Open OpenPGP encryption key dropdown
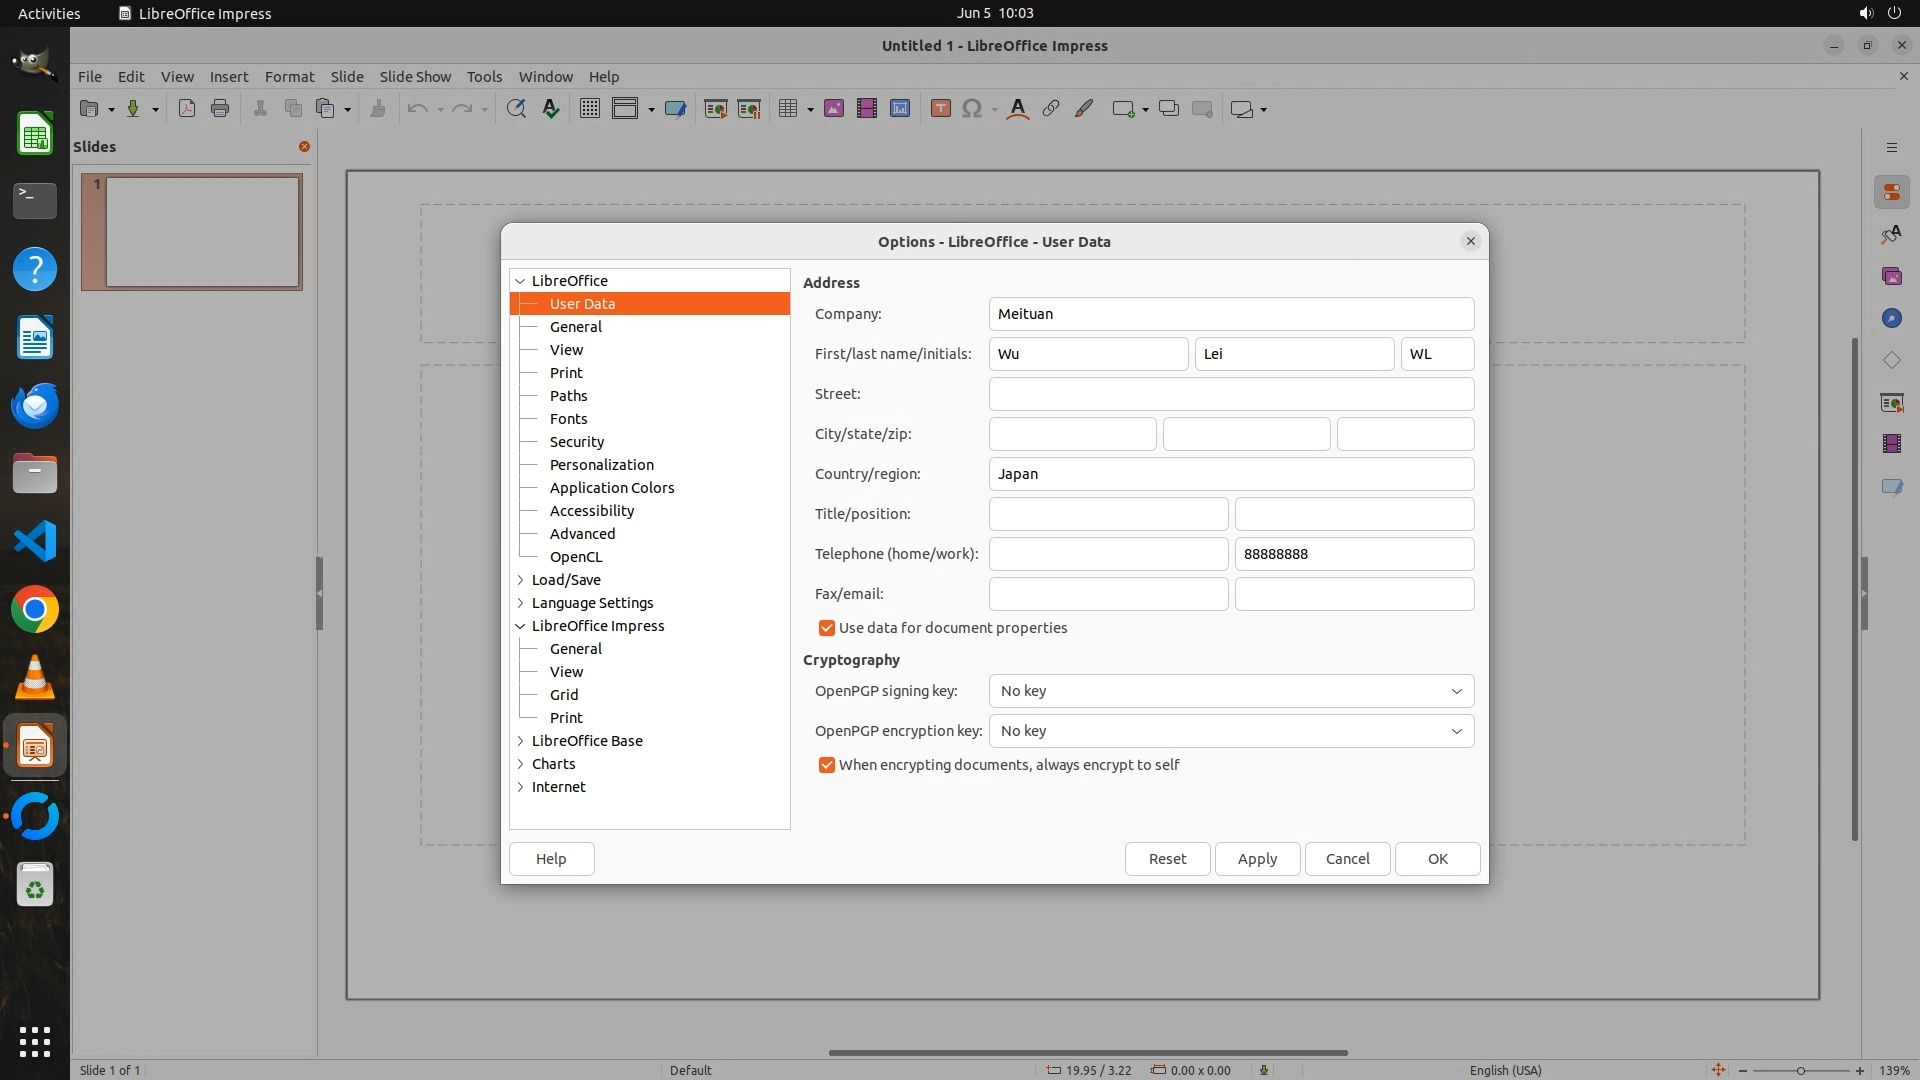The image size is (1920, 1080). pos(1231,731)
